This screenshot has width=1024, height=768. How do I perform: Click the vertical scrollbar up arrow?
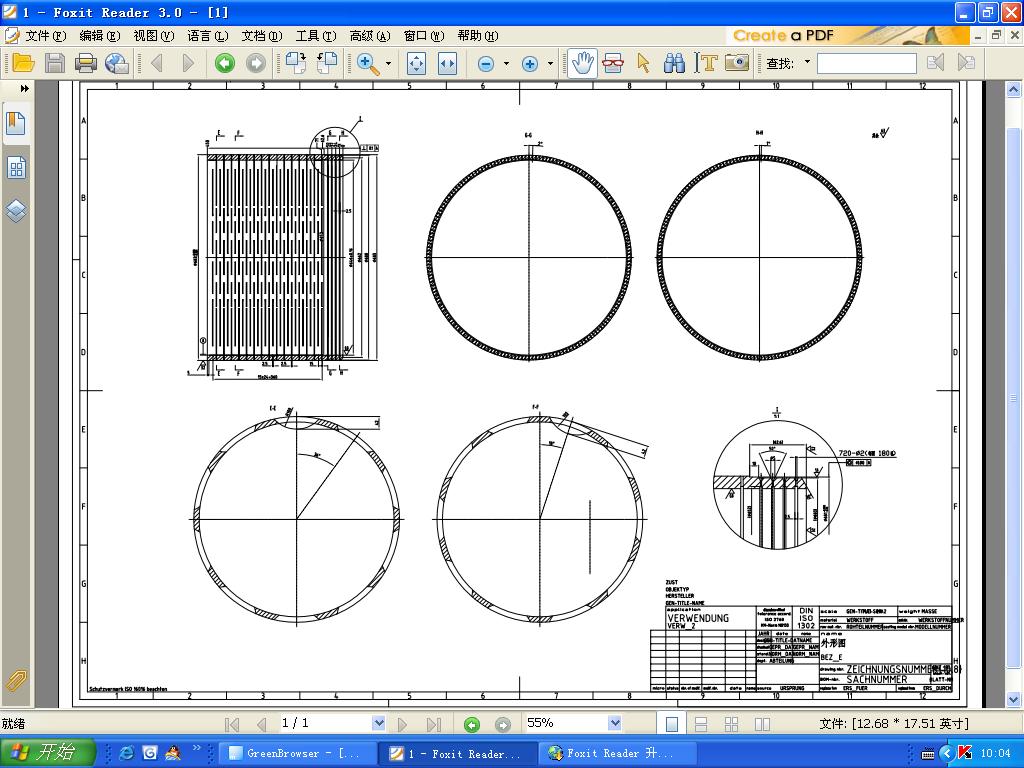click(1014, 89)
